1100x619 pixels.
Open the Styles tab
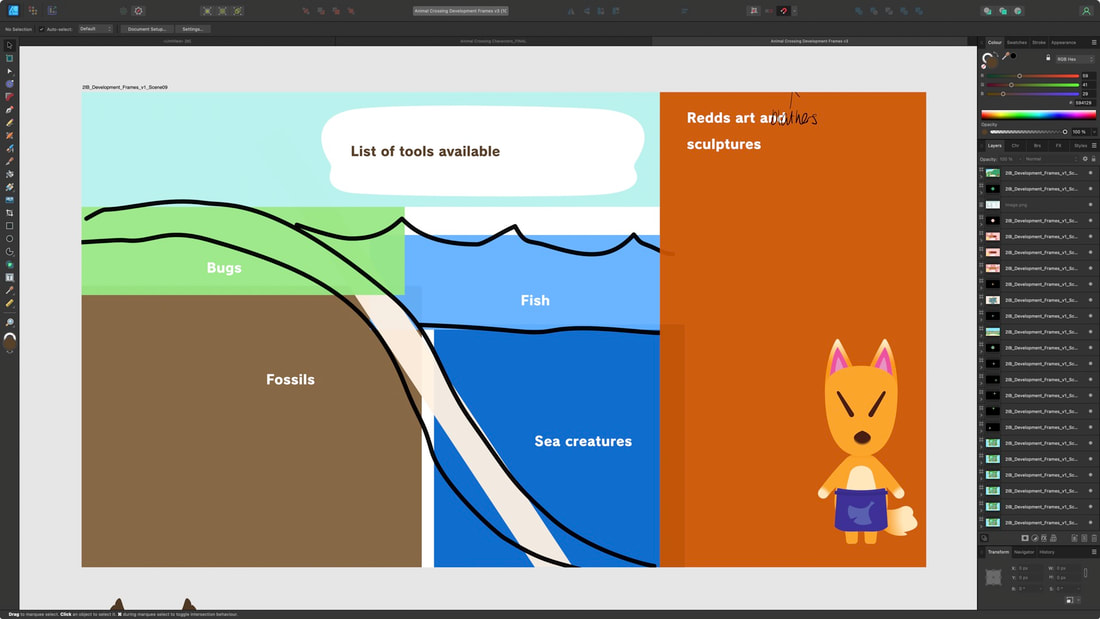pos(1080,146)
